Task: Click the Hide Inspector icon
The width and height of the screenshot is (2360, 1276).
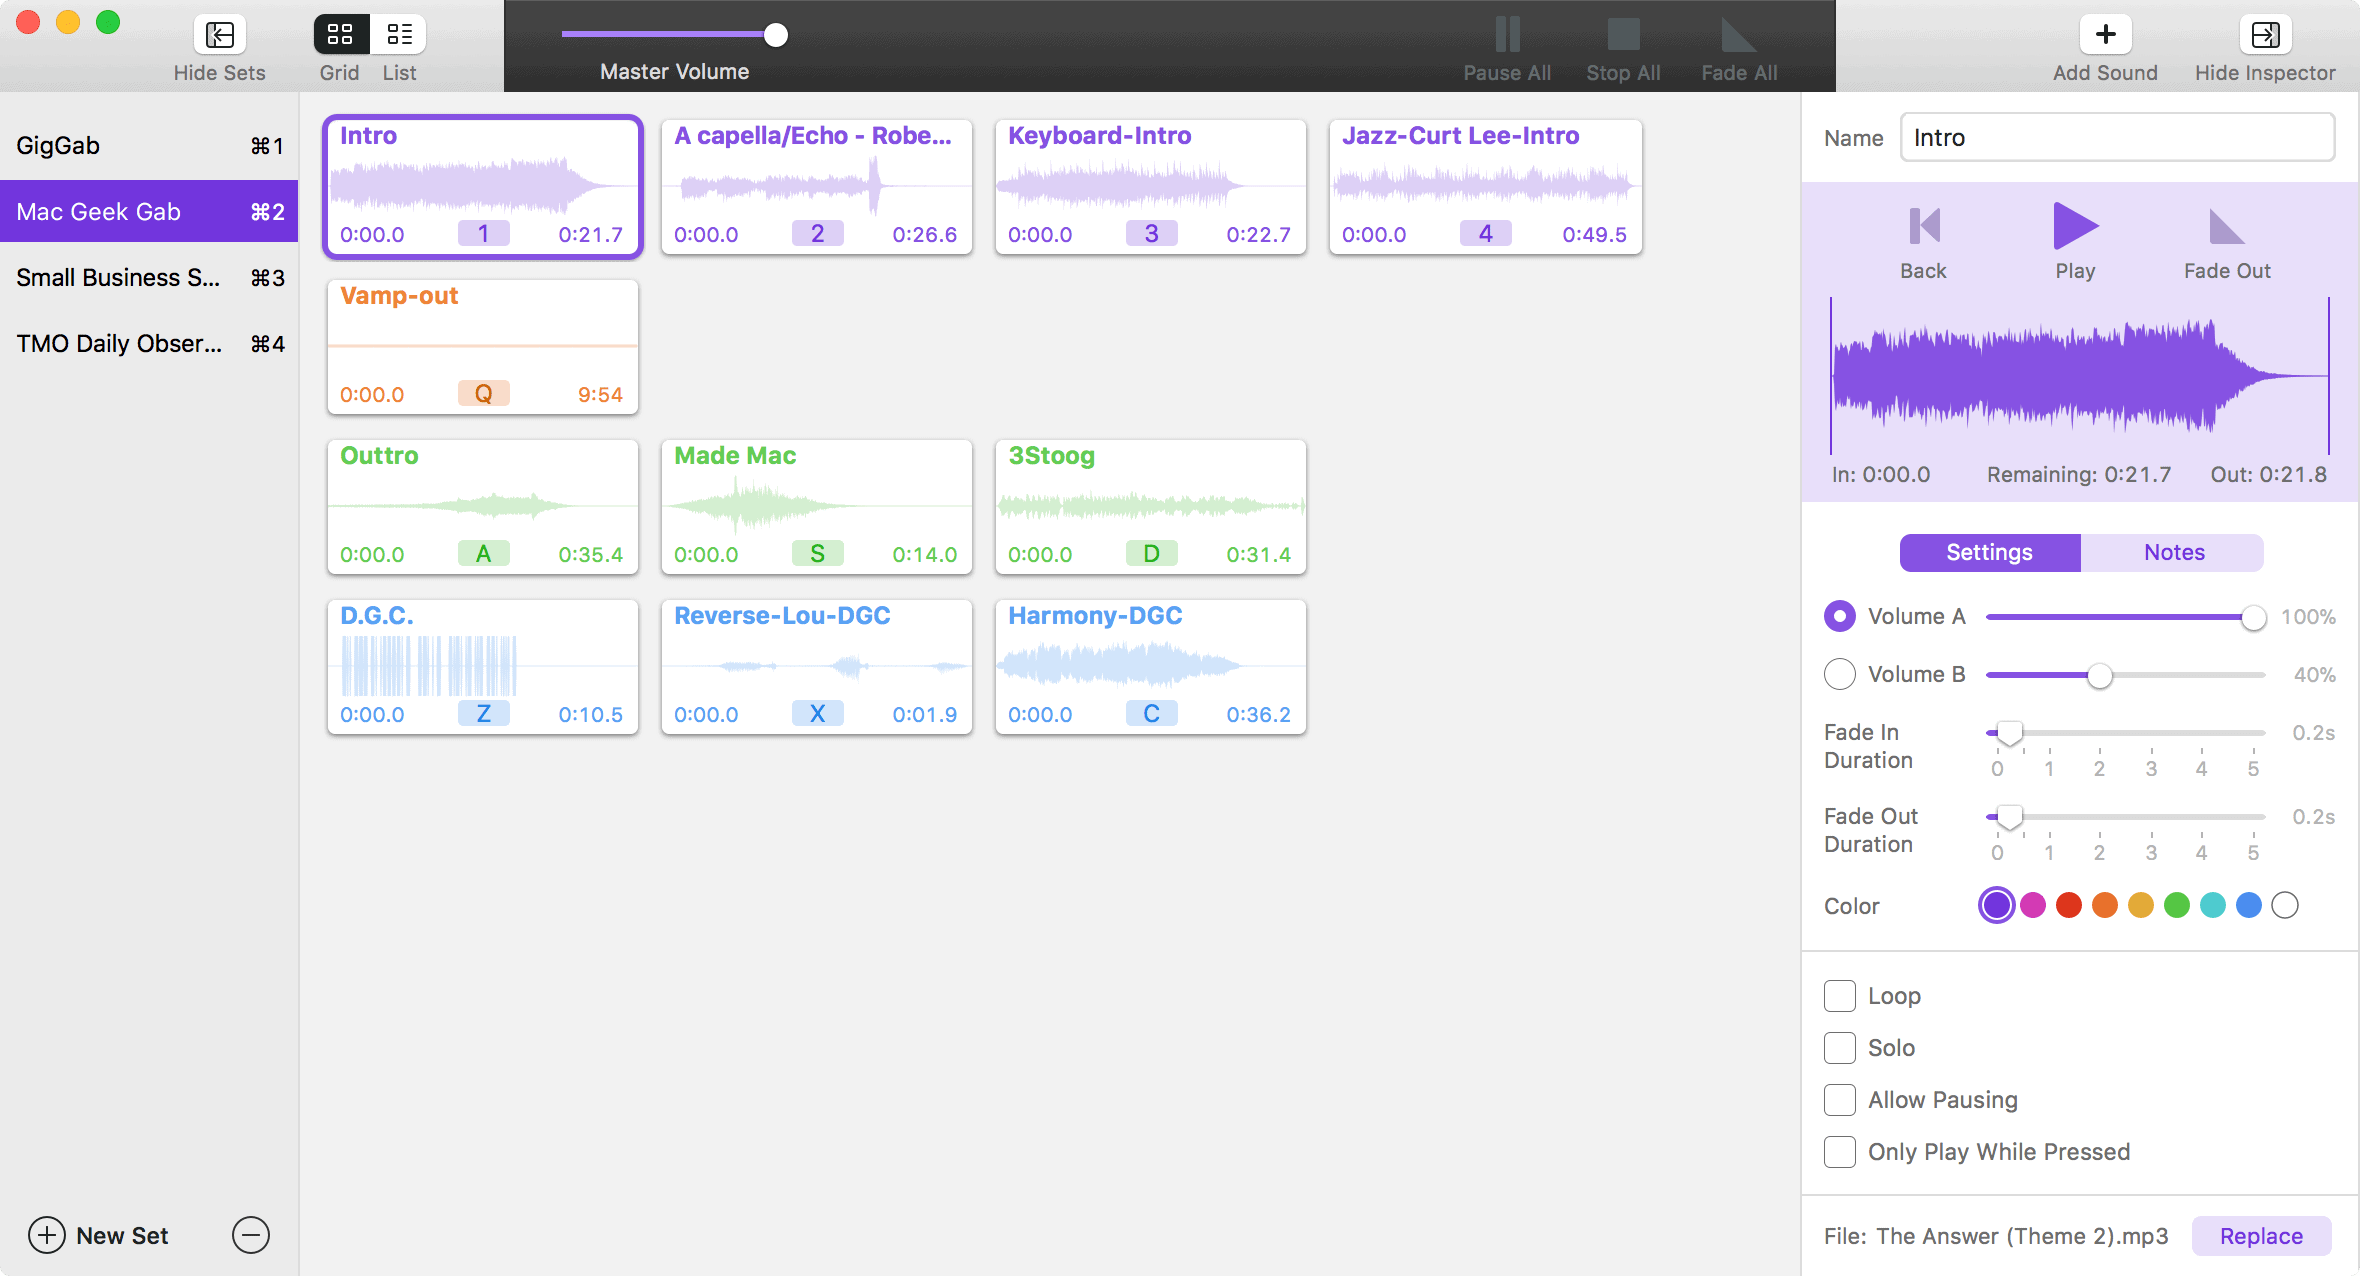Action: [2264, 35]
